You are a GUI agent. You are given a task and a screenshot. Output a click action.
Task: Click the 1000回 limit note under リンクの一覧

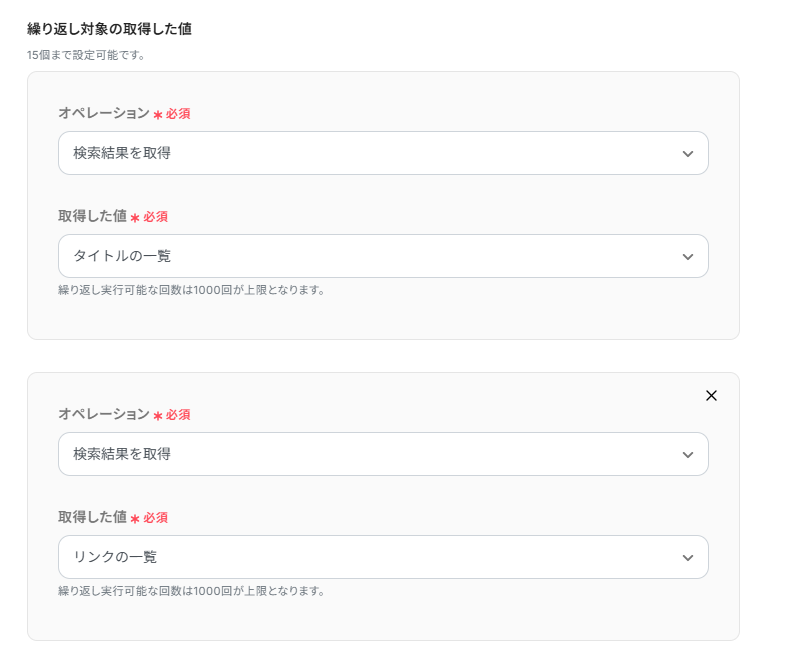(192, 590)
